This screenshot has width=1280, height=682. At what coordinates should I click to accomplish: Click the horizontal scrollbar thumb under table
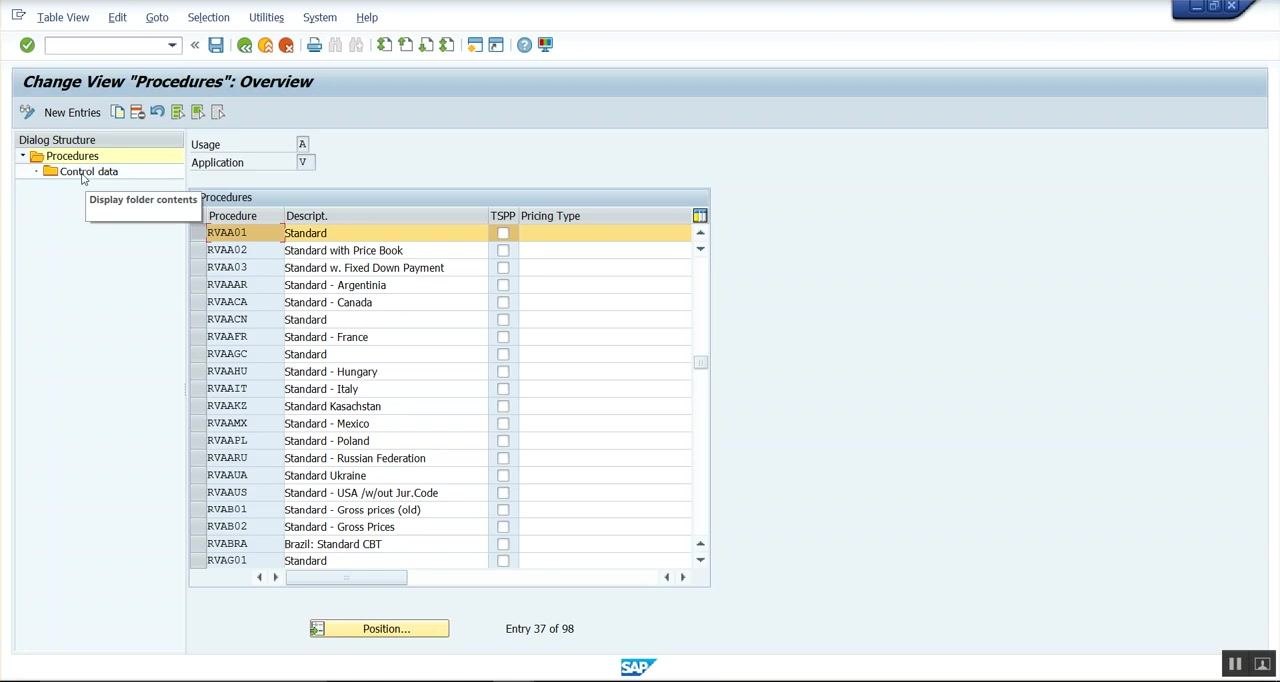tap(346, 577)
